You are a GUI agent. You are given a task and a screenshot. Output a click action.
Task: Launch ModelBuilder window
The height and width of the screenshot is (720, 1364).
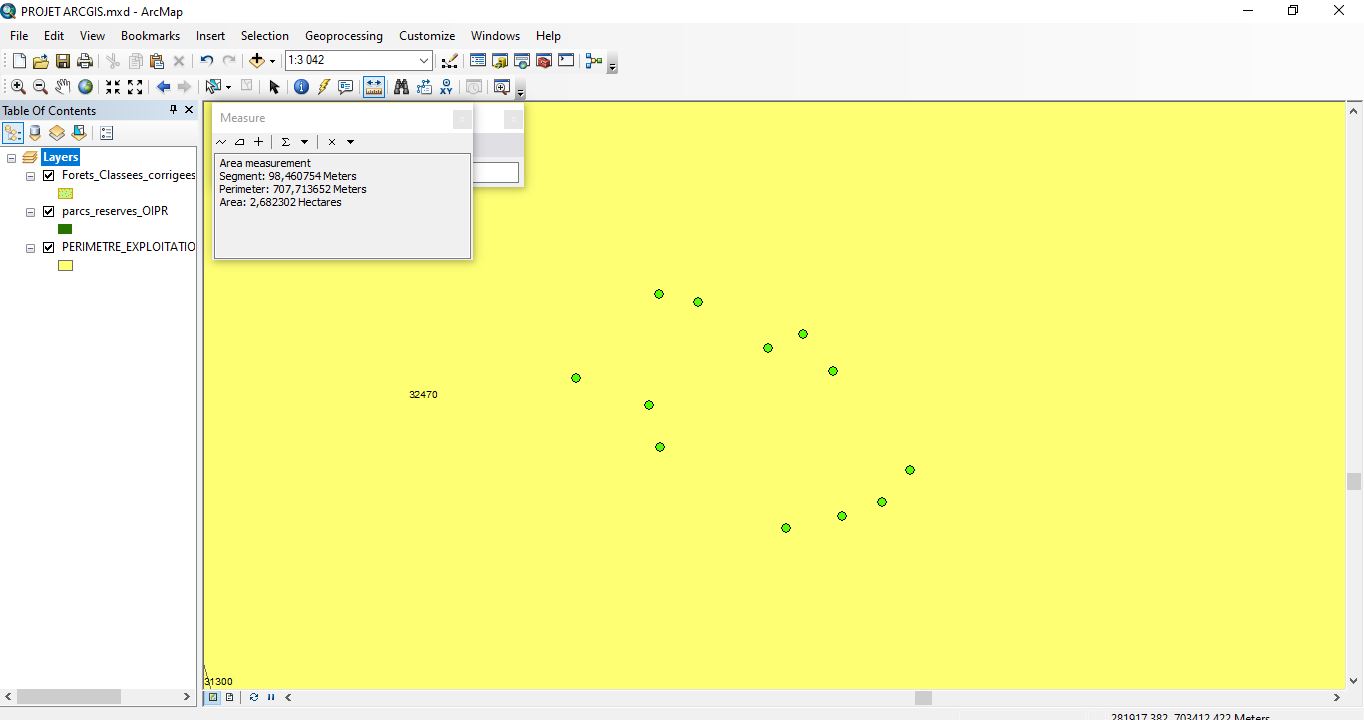pos(594,61)
